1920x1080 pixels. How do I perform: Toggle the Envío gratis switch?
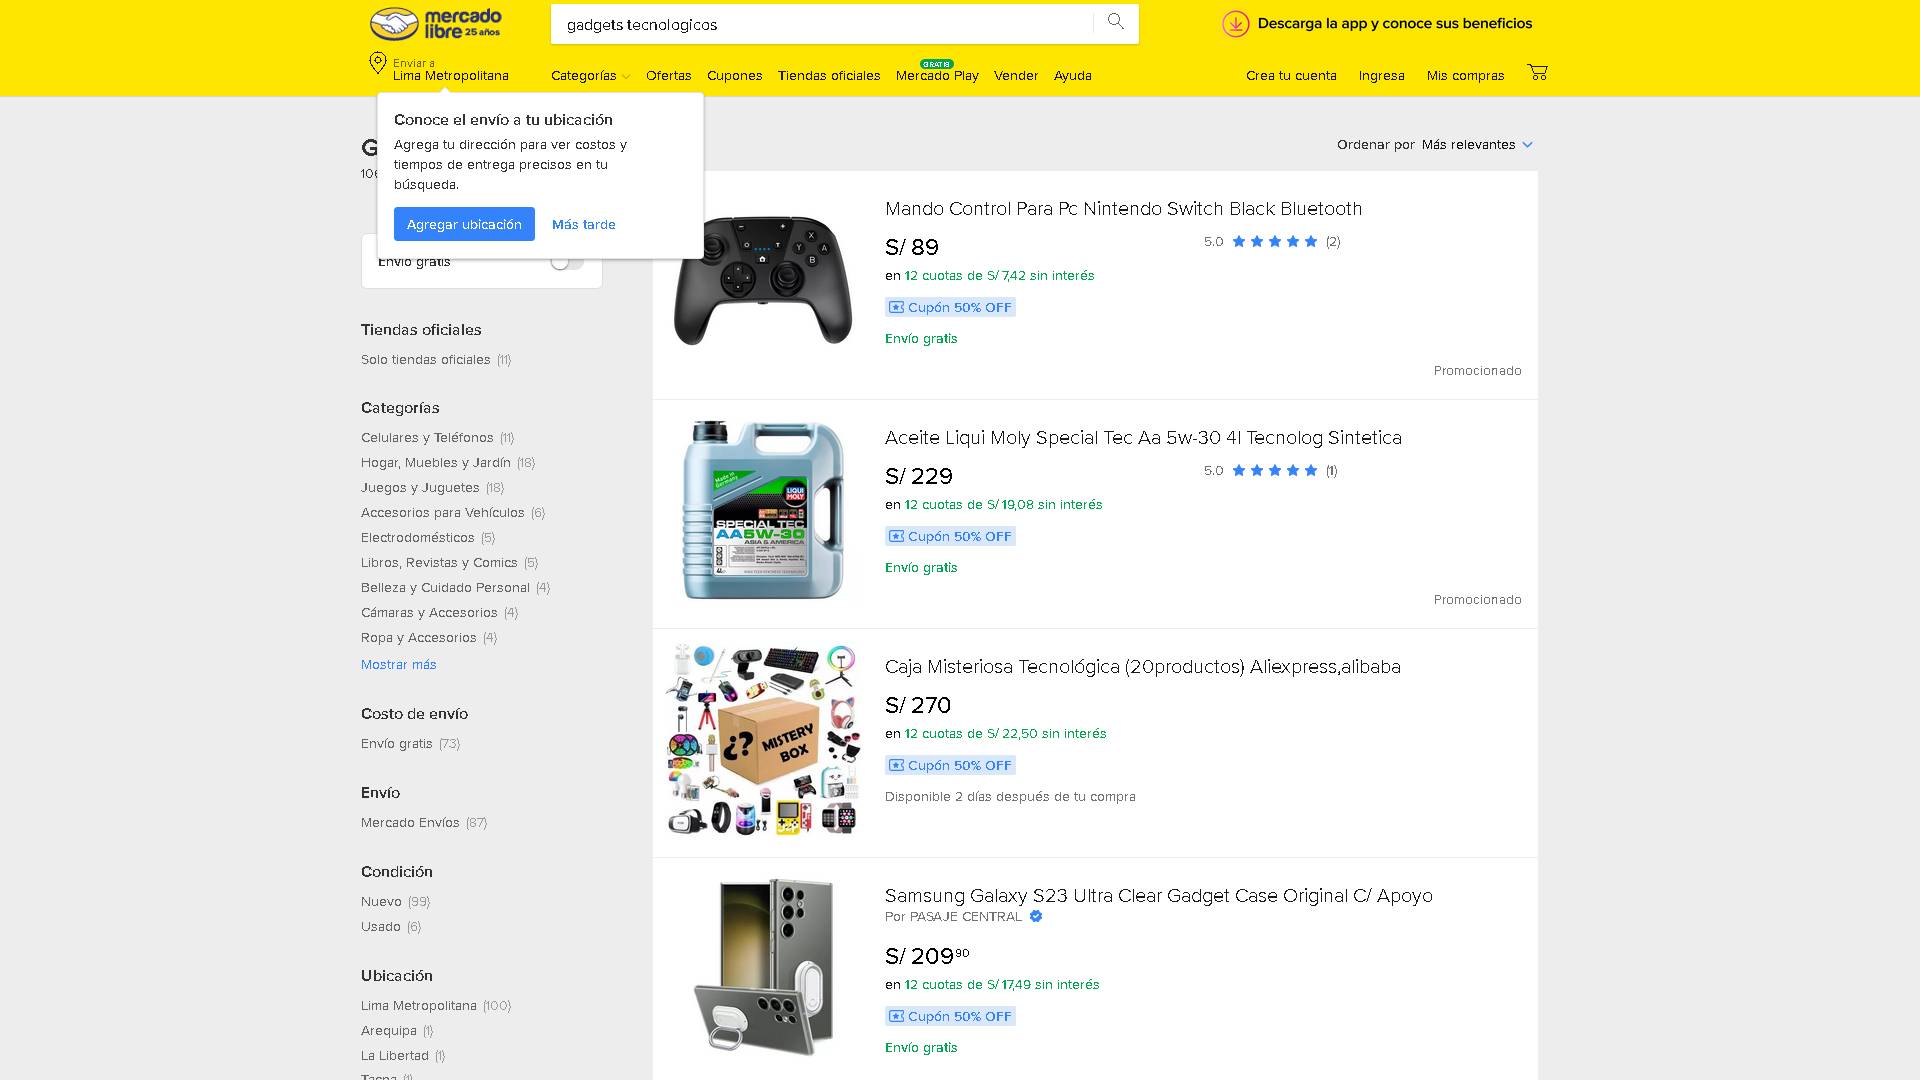567,261
